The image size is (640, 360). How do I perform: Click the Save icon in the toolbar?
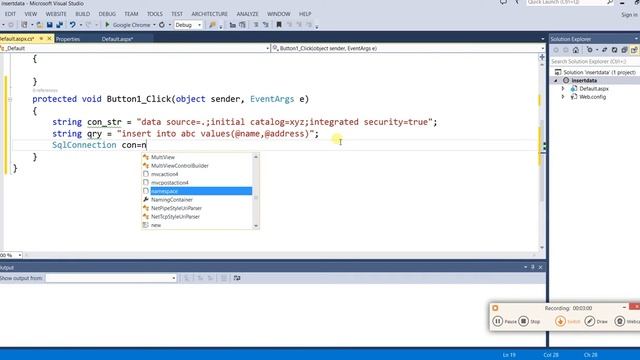coord(49,25)
